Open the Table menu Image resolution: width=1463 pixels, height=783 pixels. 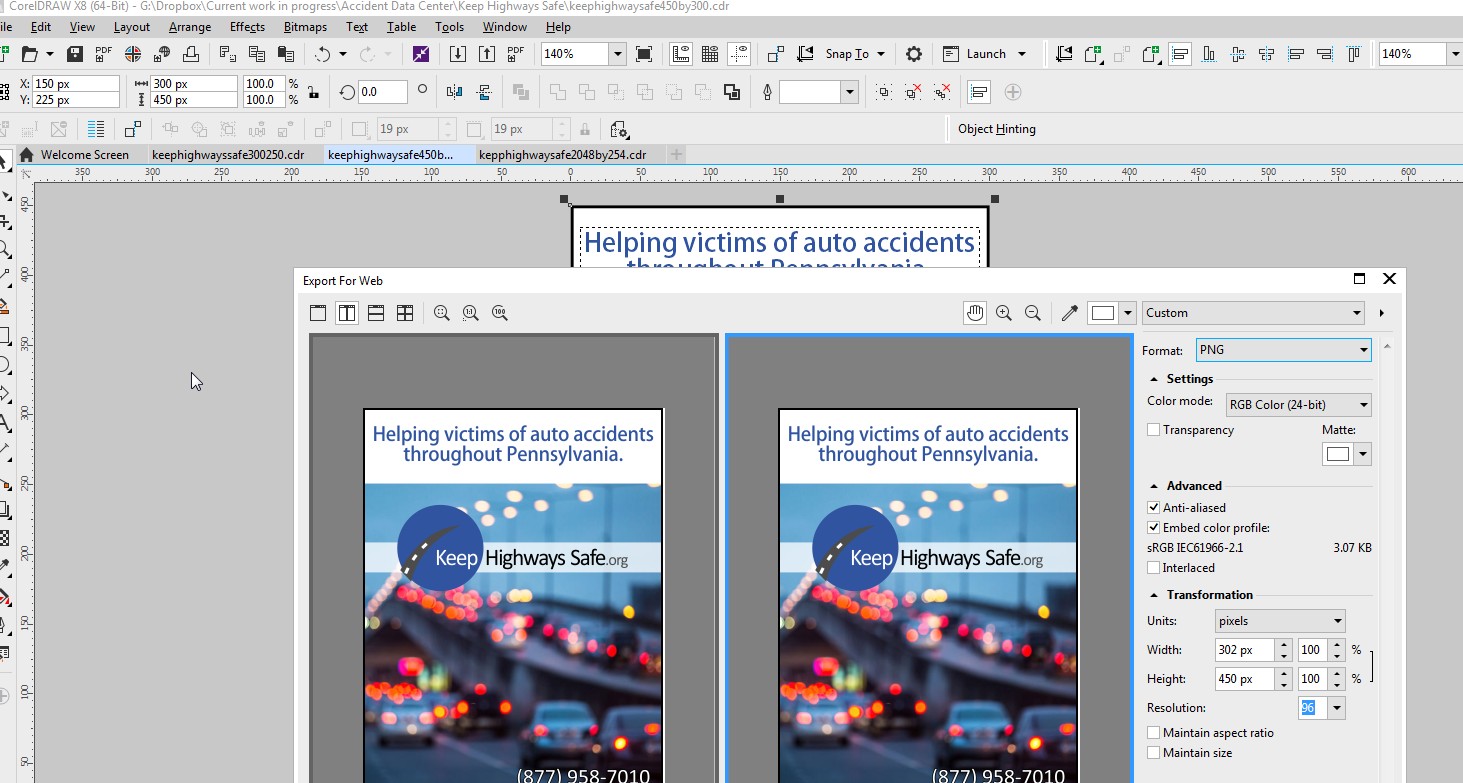(401, 27)
